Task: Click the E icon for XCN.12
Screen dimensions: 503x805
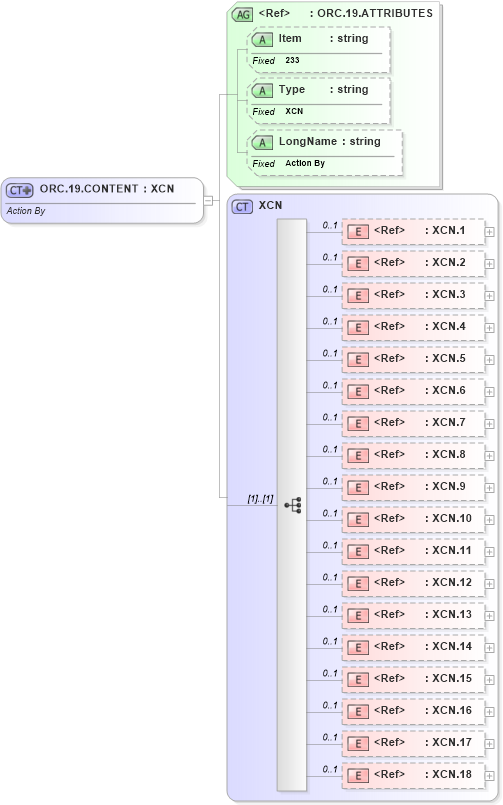Action: tap(358, 583)
